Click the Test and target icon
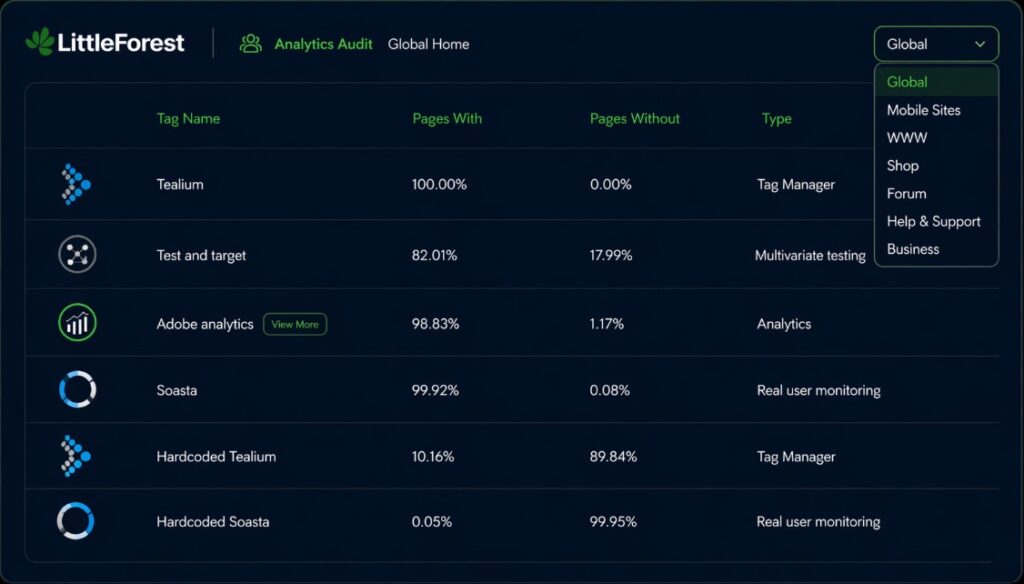 pyautogui.click(x=77, y=255)
